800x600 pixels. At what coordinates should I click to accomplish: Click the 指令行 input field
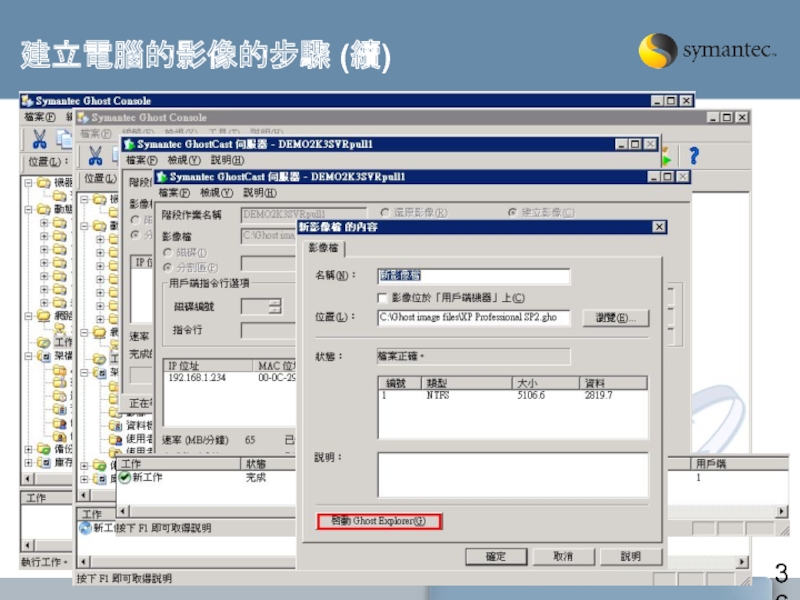(268, 330)
